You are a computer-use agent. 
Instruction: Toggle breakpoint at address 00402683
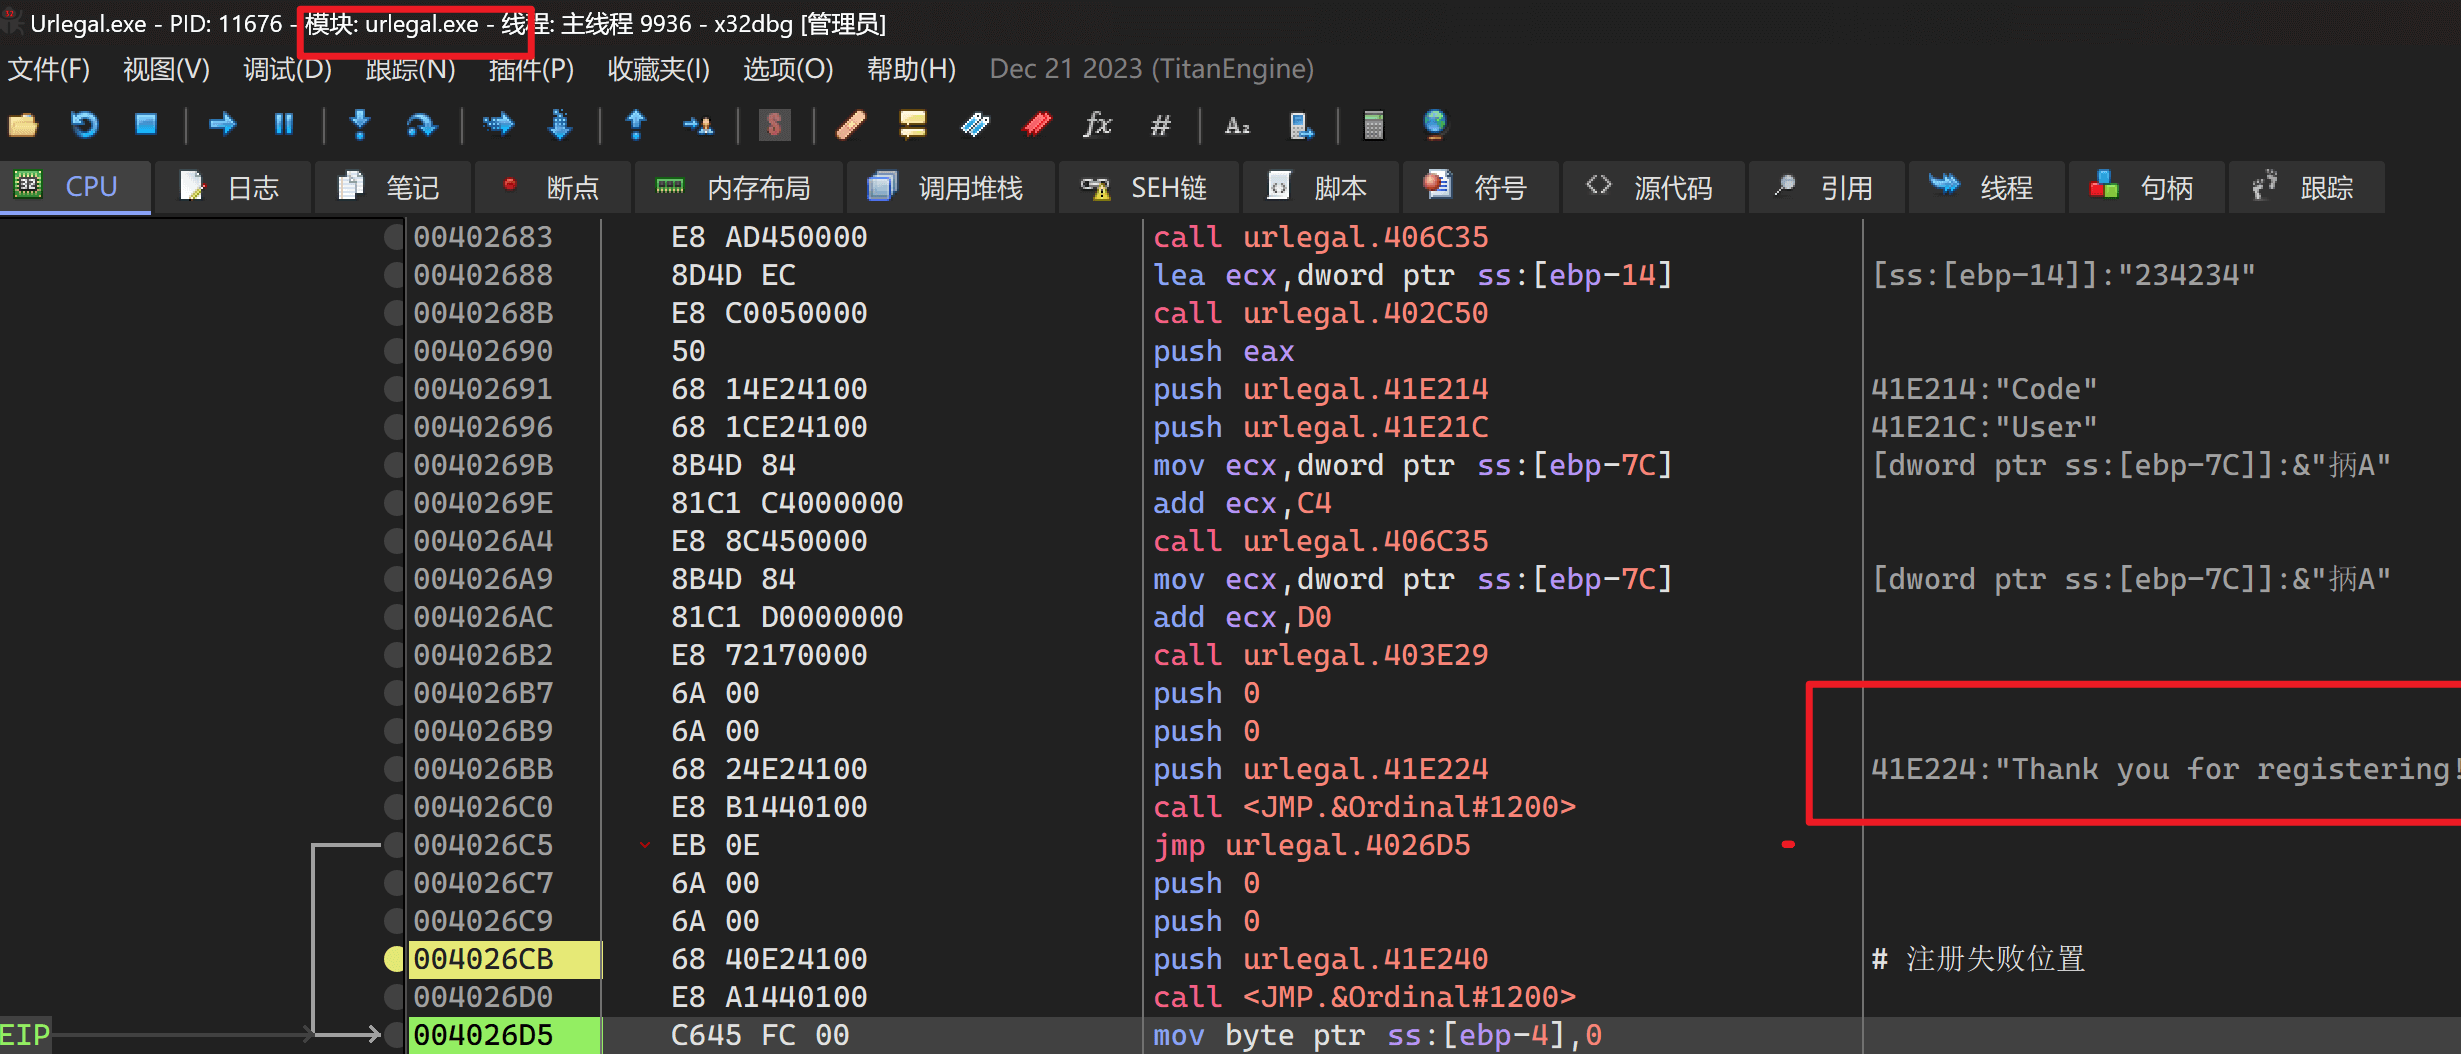pos(394,237)
